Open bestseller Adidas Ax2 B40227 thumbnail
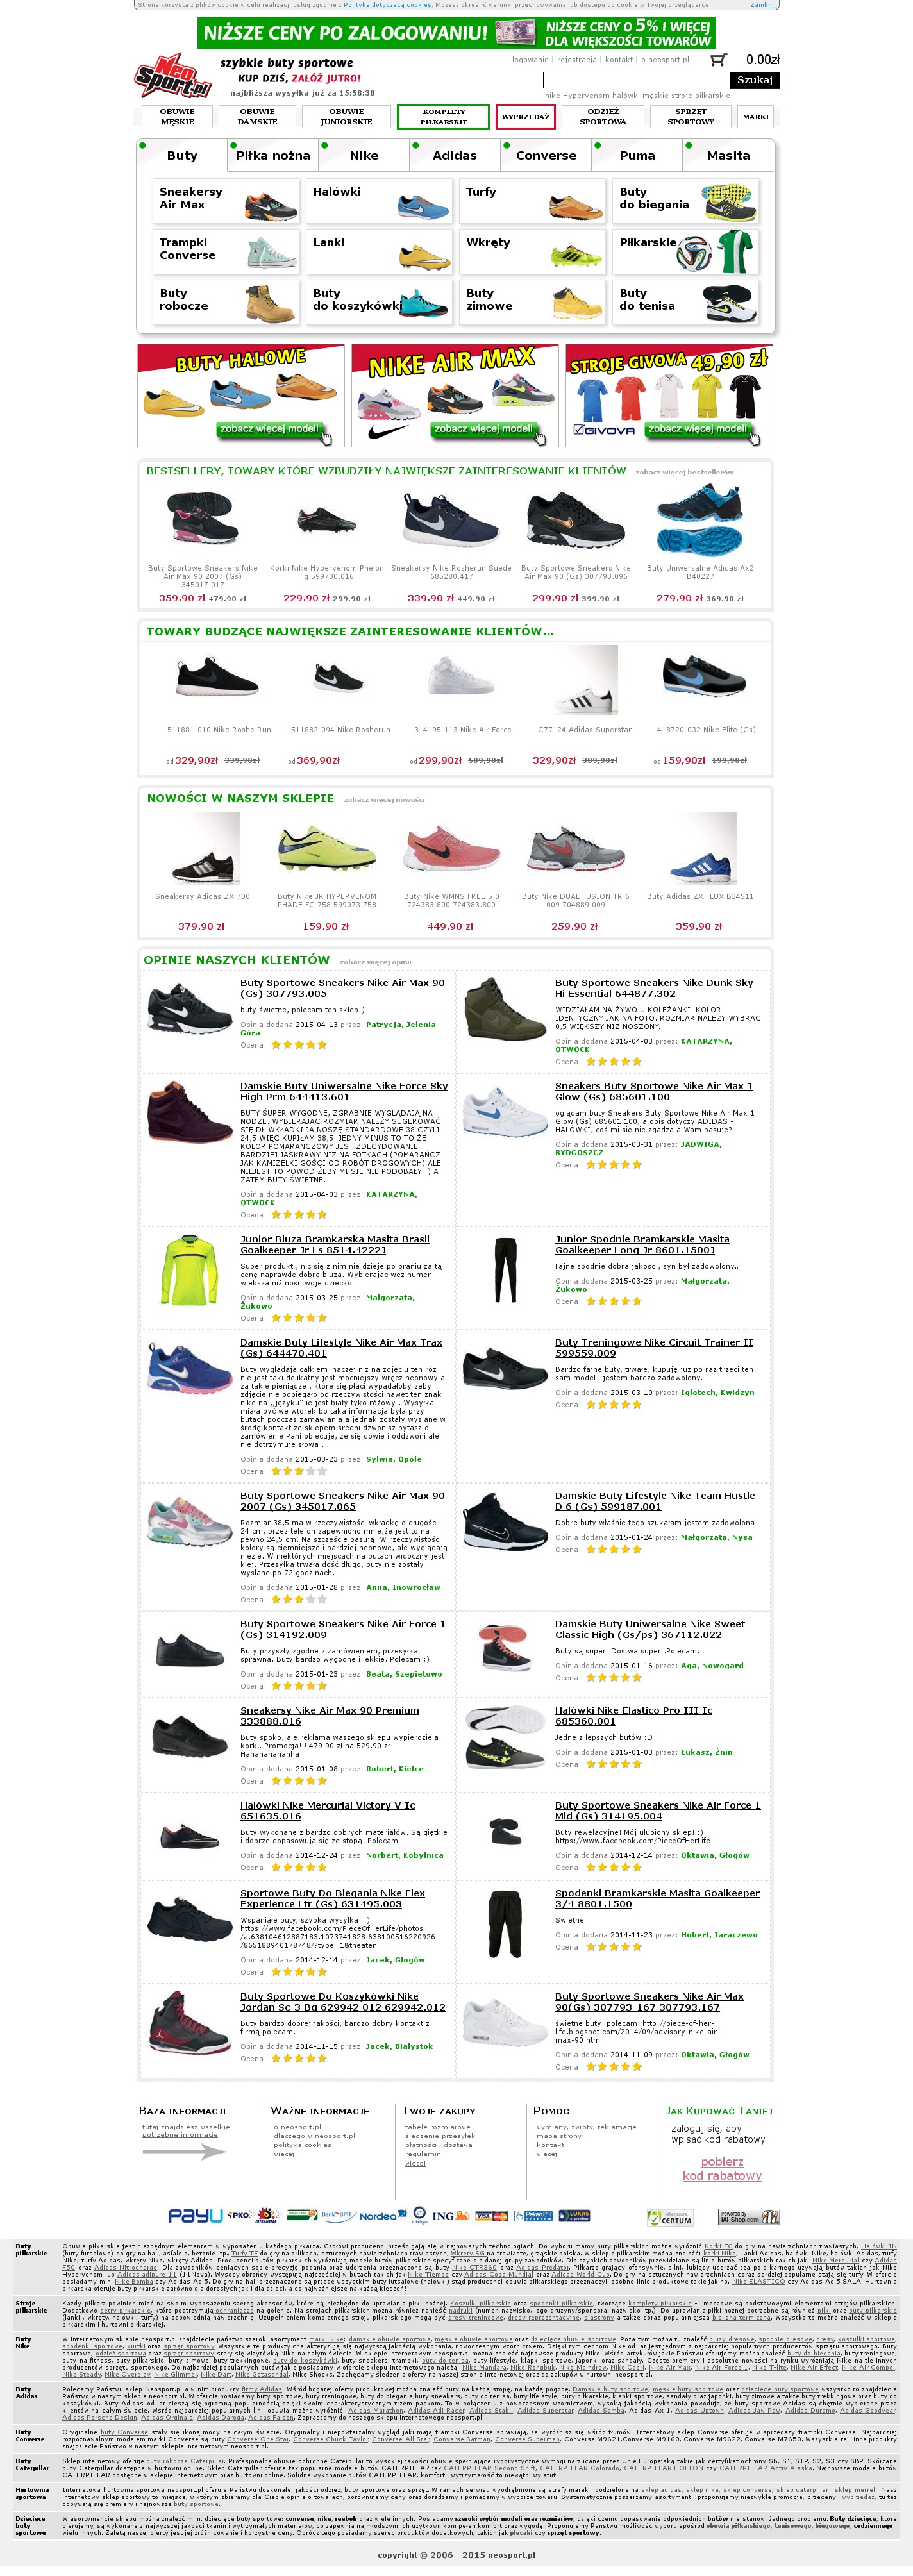The image size is (913, 2576). pyautogui.click(x=700, y=518)
